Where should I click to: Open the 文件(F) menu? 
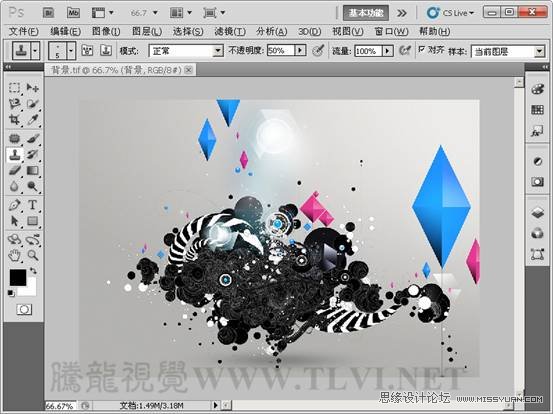click(x=24, y=31)
